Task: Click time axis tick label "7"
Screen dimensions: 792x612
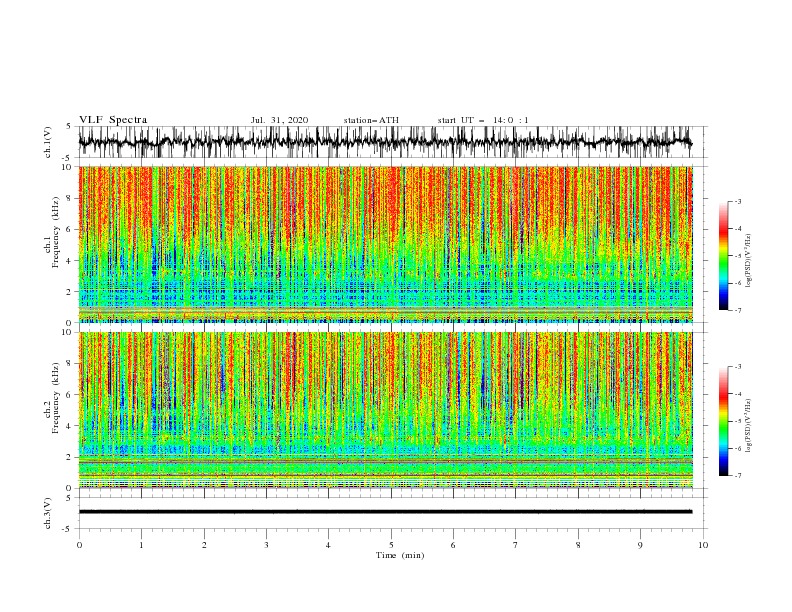Action: point(516,545)
